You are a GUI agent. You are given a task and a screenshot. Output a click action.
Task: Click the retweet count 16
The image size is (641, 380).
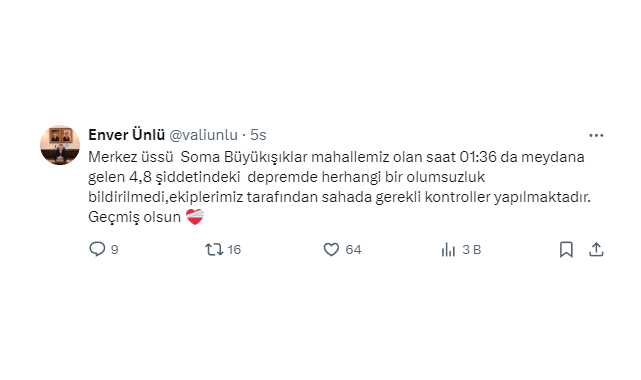(234, 250)
